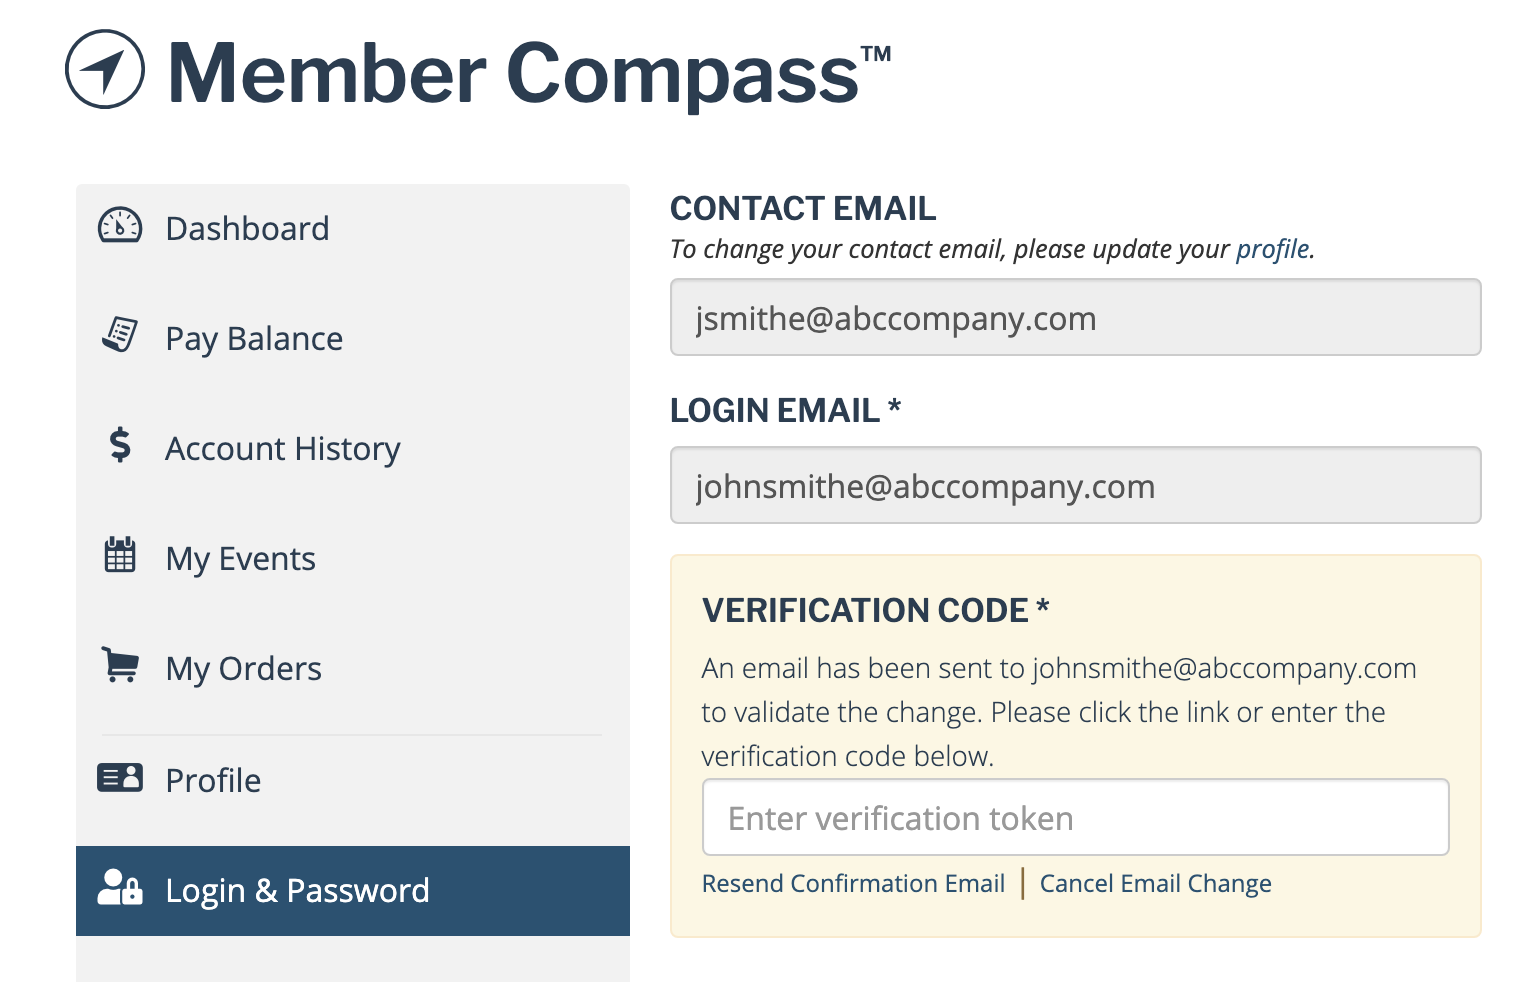Click the Login Email field
This screenshot has height=982, width=1526.
pyautogui.click(x=1076, y=485)
